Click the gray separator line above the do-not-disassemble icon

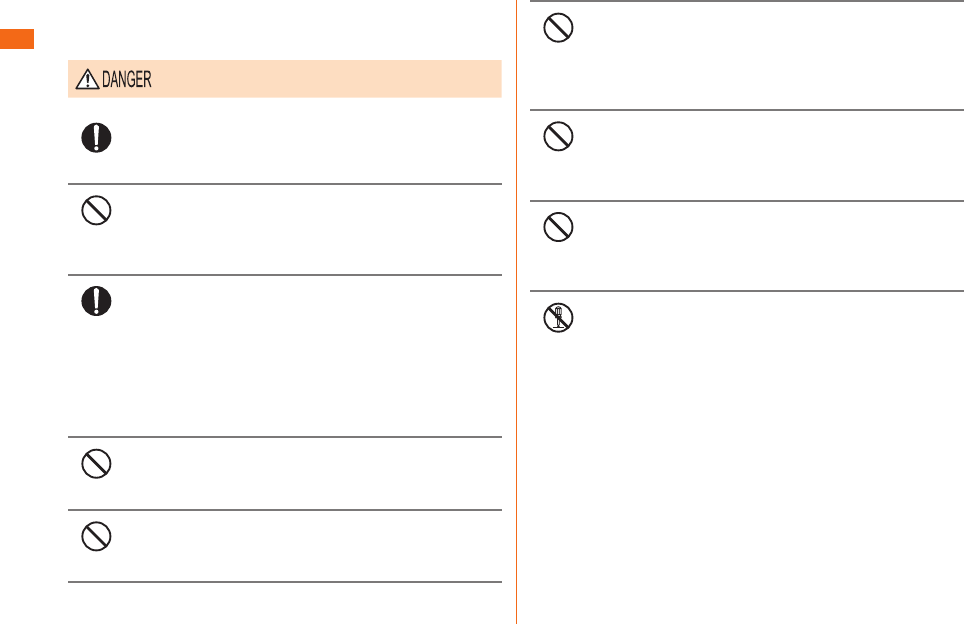[747, 291]
